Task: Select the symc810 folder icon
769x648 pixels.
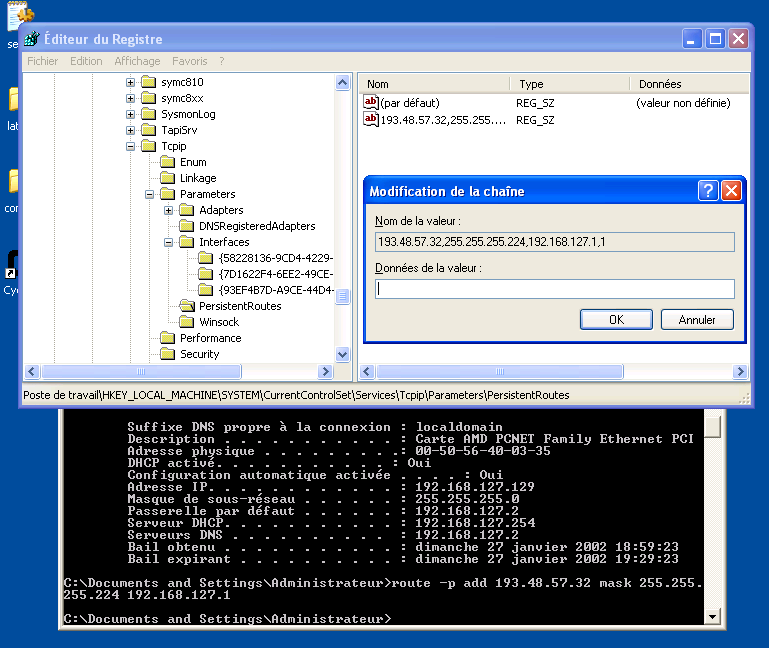Action: point(148,82)
